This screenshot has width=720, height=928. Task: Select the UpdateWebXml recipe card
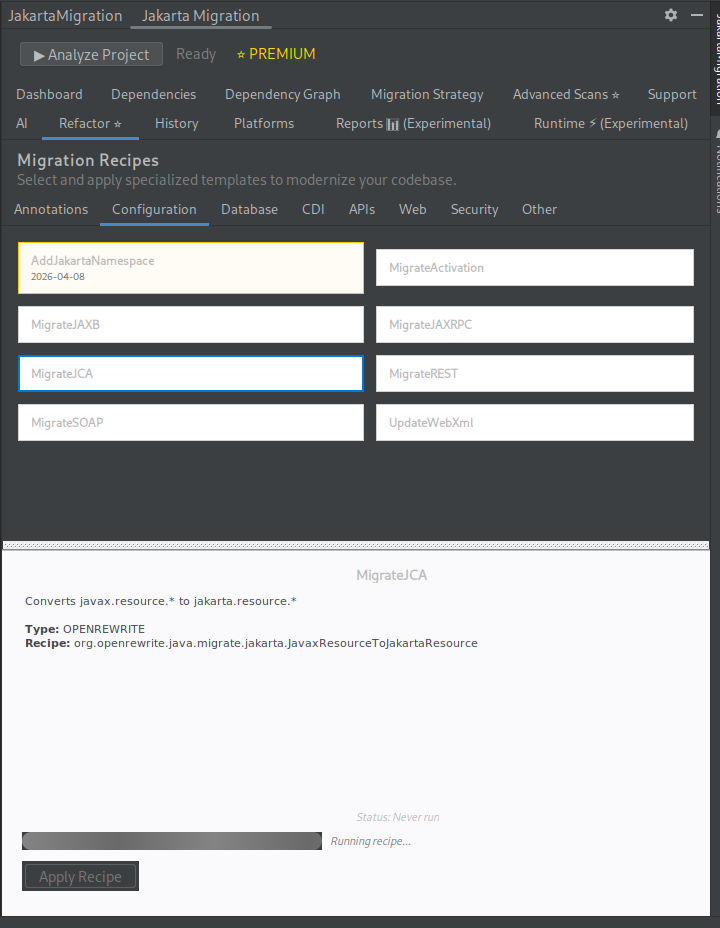(535, 423)
